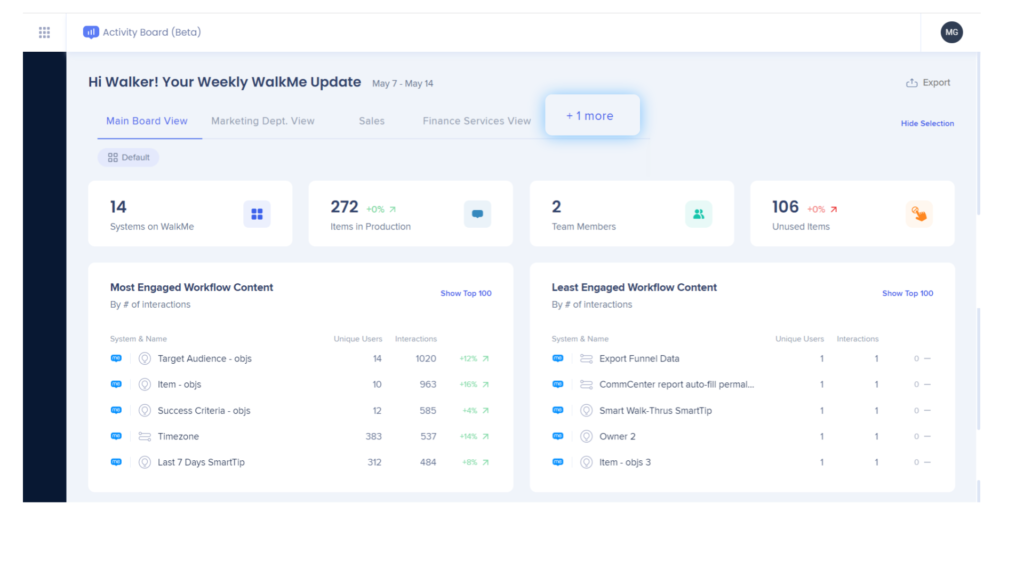Click the walk-thru icon for CommCenter report
This screenshot has width=1024, height=576.
(x=586, y=385)
